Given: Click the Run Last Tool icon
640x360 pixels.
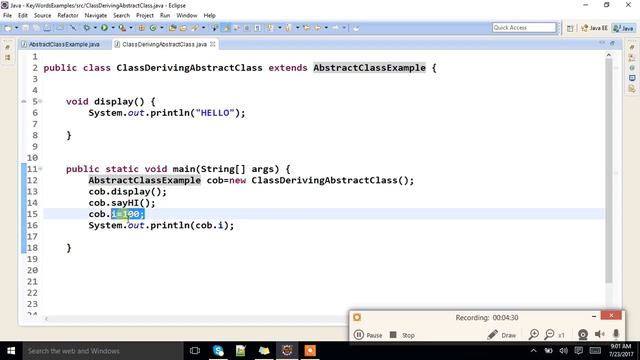Looking at the screenshot, I should (x=122, y=28).
